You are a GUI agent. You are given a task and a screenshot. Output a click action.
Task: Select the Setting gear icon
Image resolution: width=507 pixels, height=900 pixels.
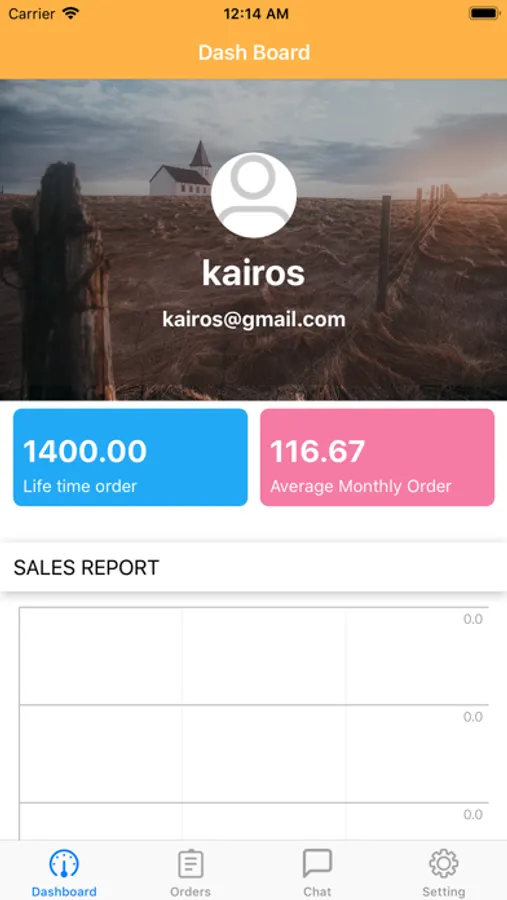pos(443,864)
